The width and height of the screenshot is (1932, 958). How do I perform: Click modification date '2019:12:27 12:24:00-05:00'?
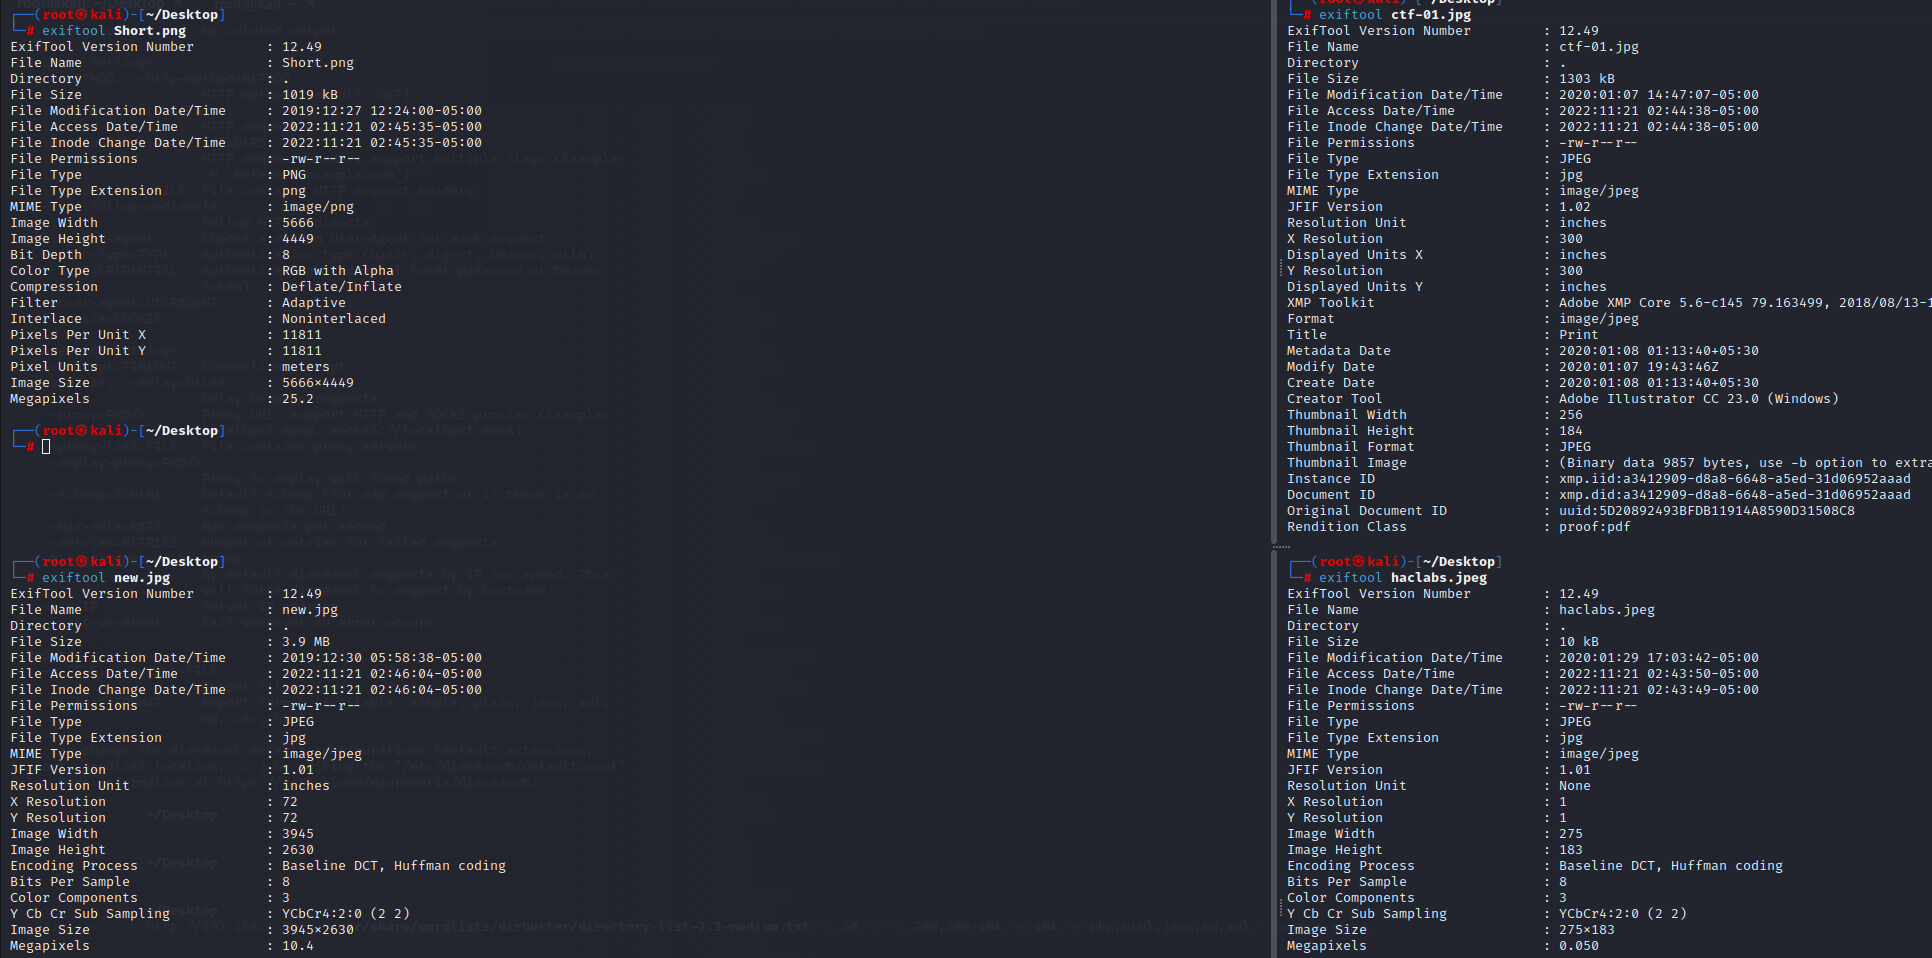click(x=382, y=111)
